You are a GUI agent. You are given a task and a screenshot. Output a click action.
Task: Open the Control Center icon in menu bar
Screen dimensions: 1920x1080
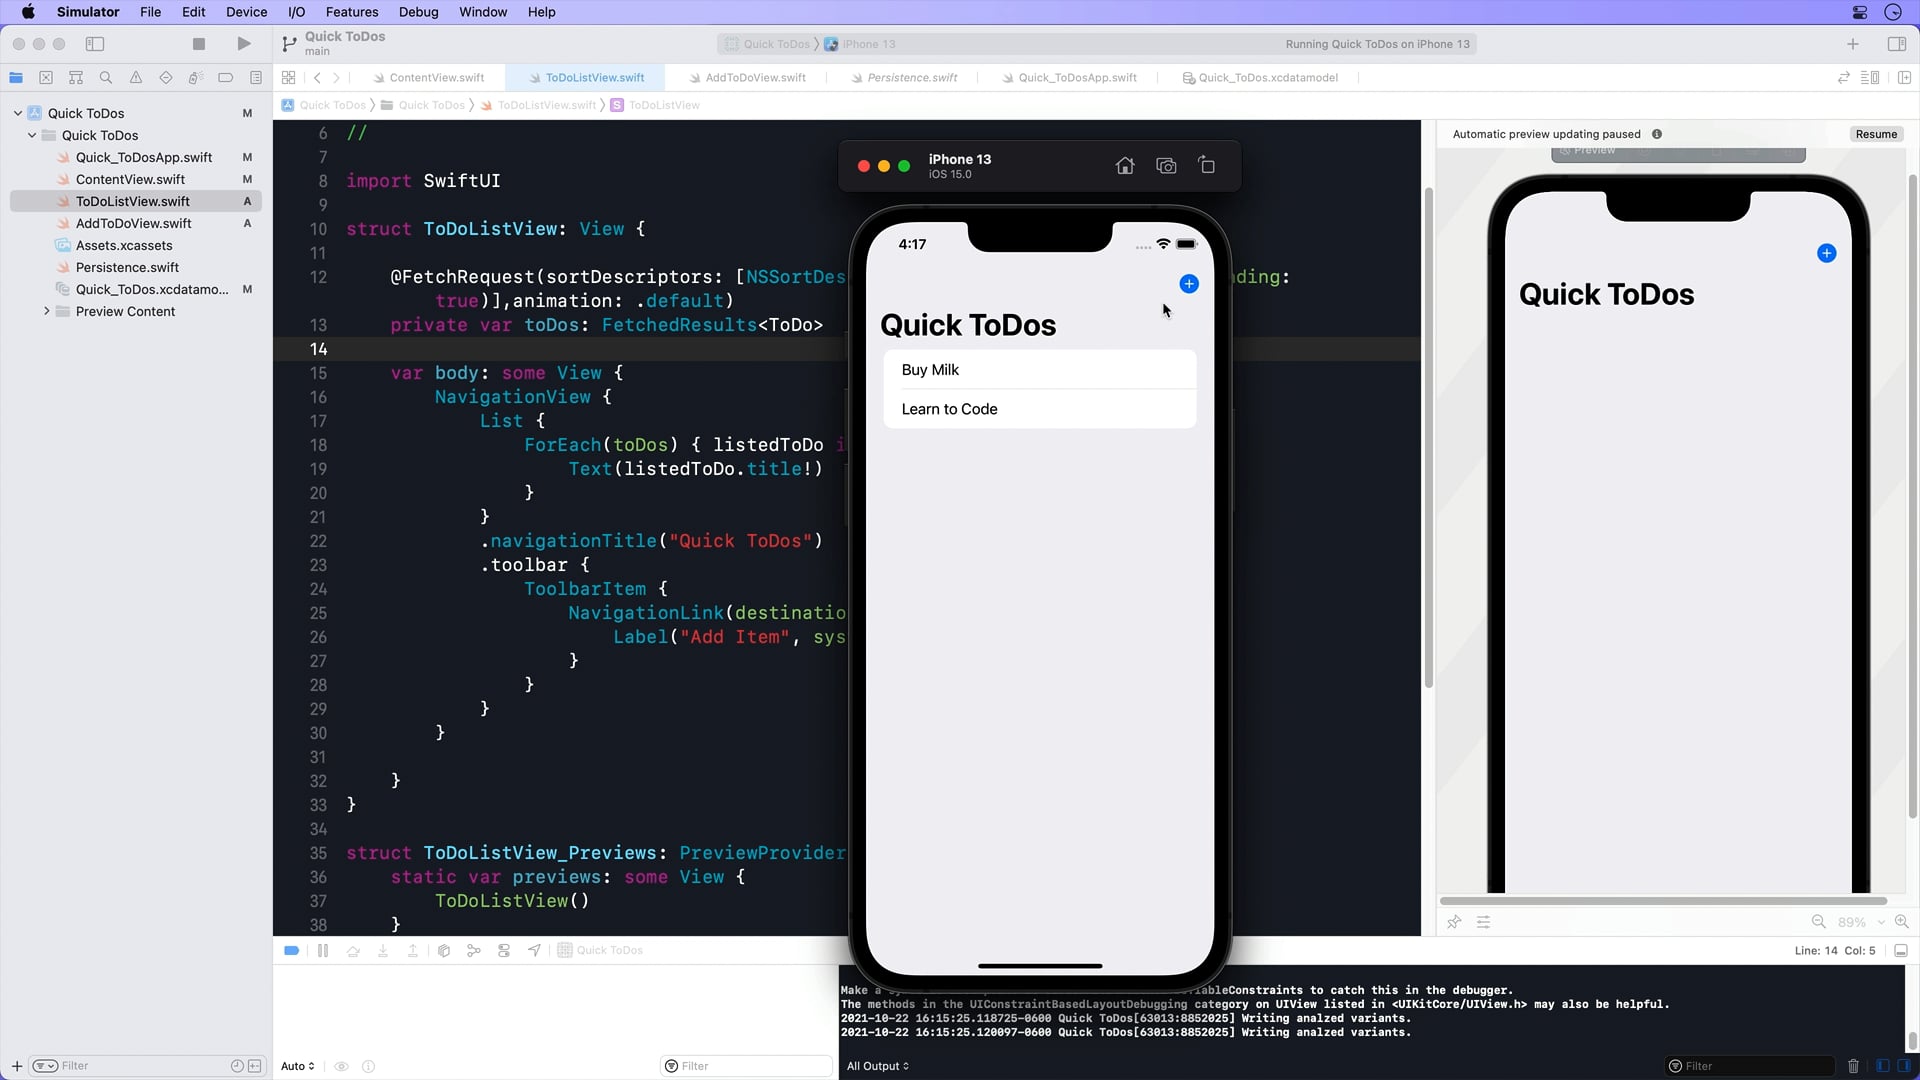1860,12
